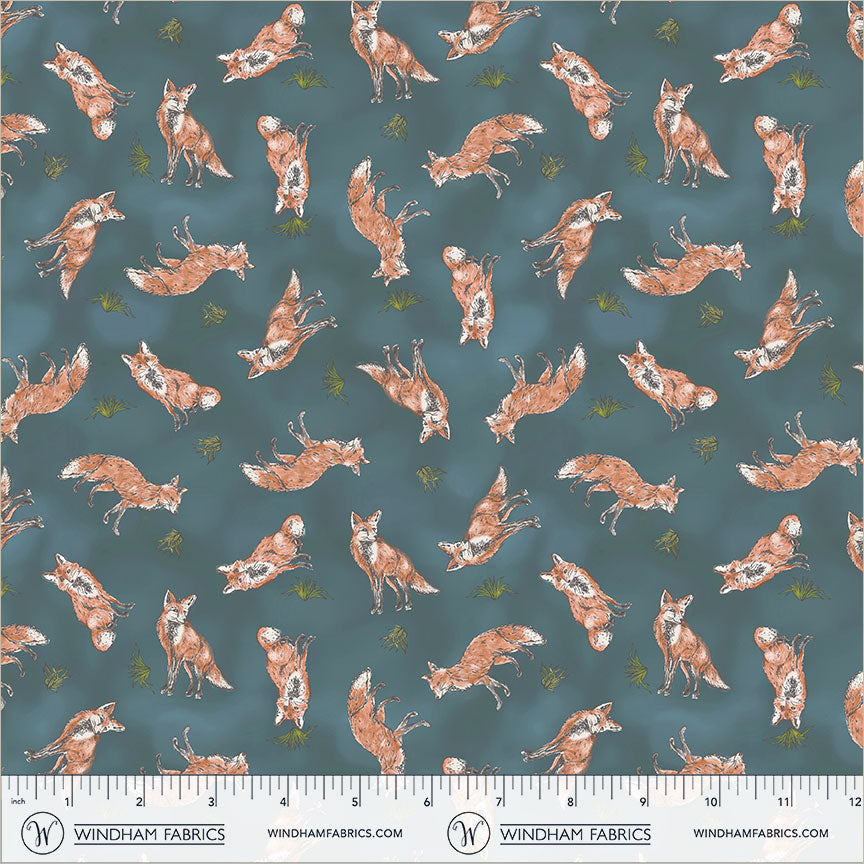
Task: Click the teal fox-print fabric swatch
Action: click(432, 385)
